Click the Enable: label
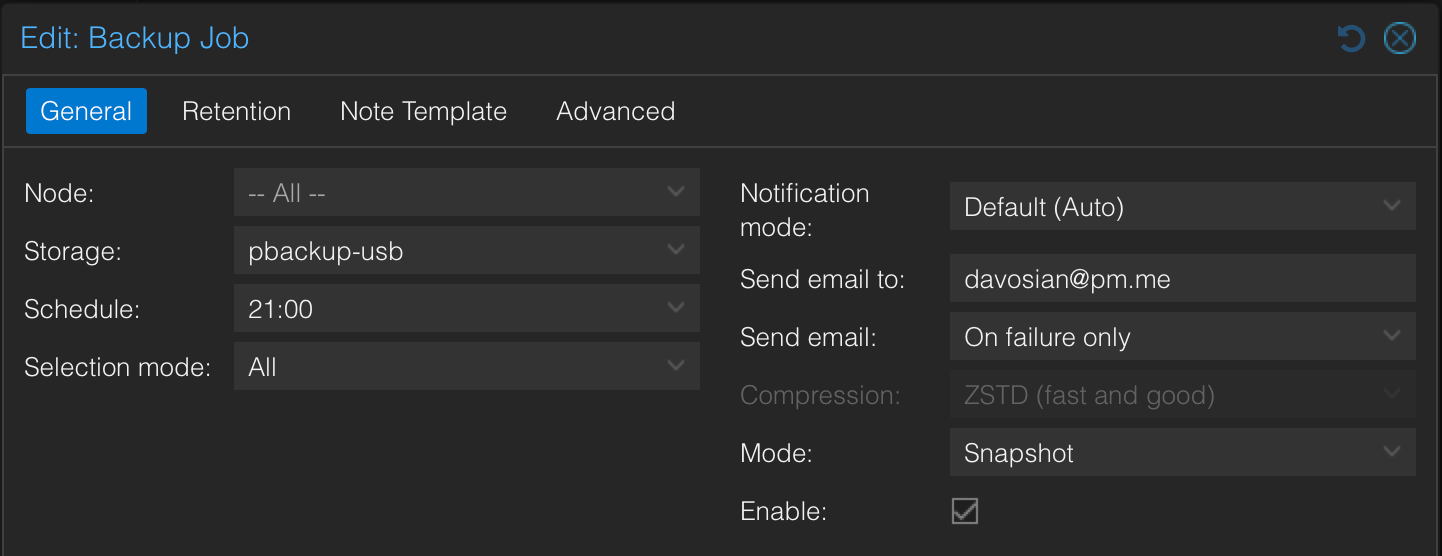1442x556 pixels. pyautogui.click(x=784, y=511)
